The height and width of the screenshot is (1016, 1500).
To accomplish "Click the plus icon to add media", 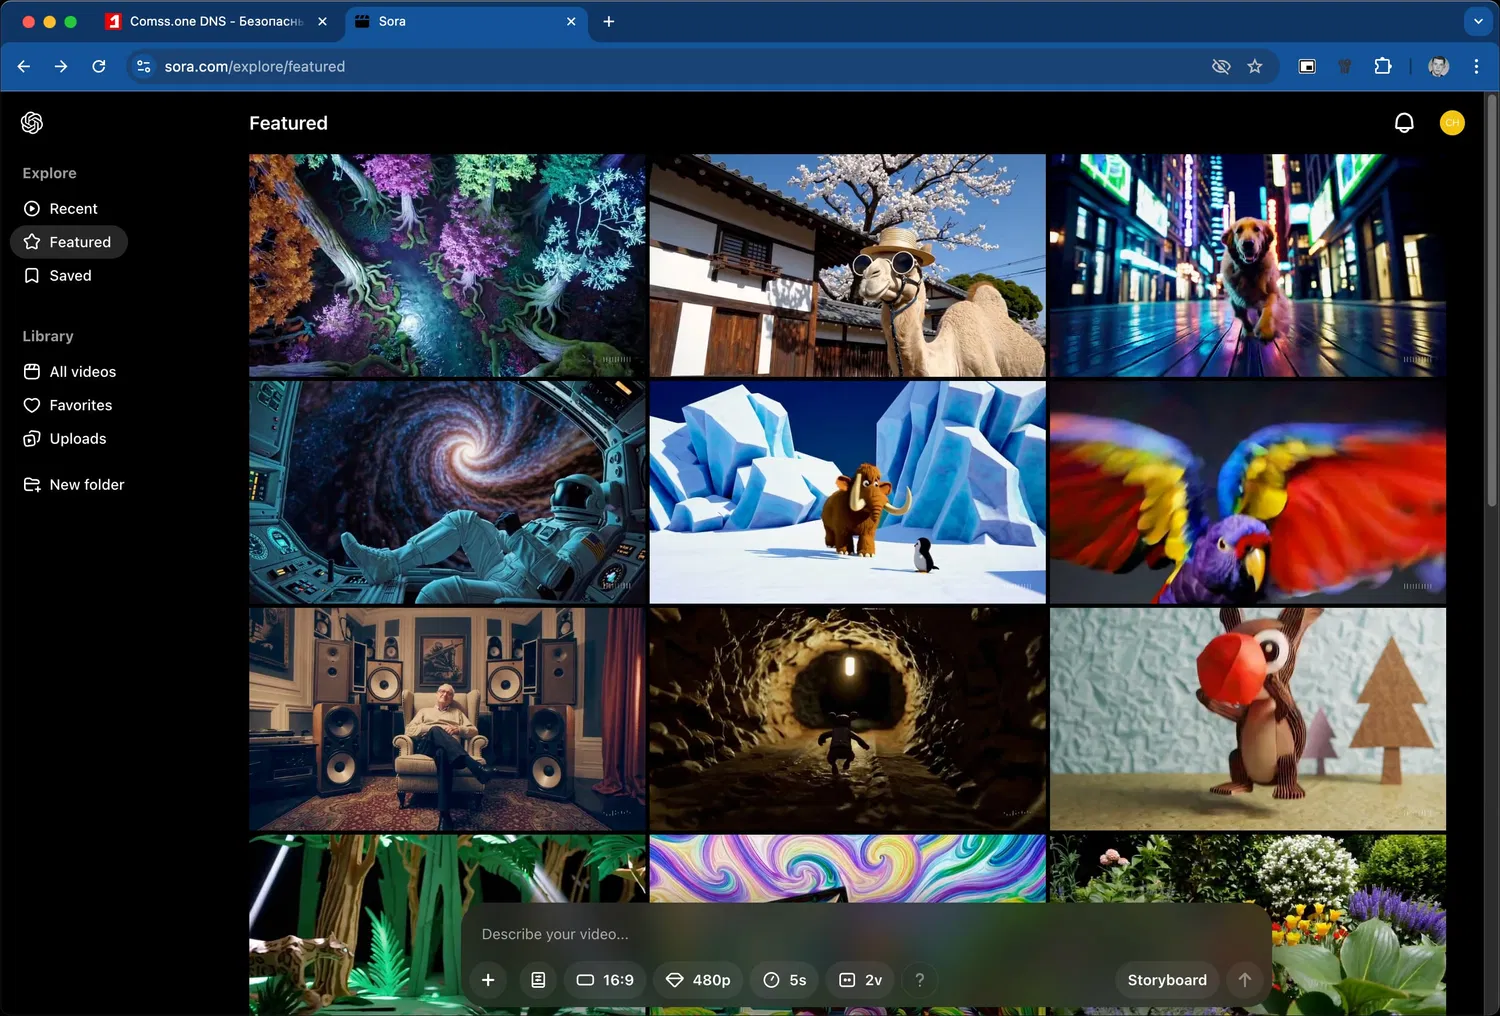I will pyautogui.click(x=488, y=980).
